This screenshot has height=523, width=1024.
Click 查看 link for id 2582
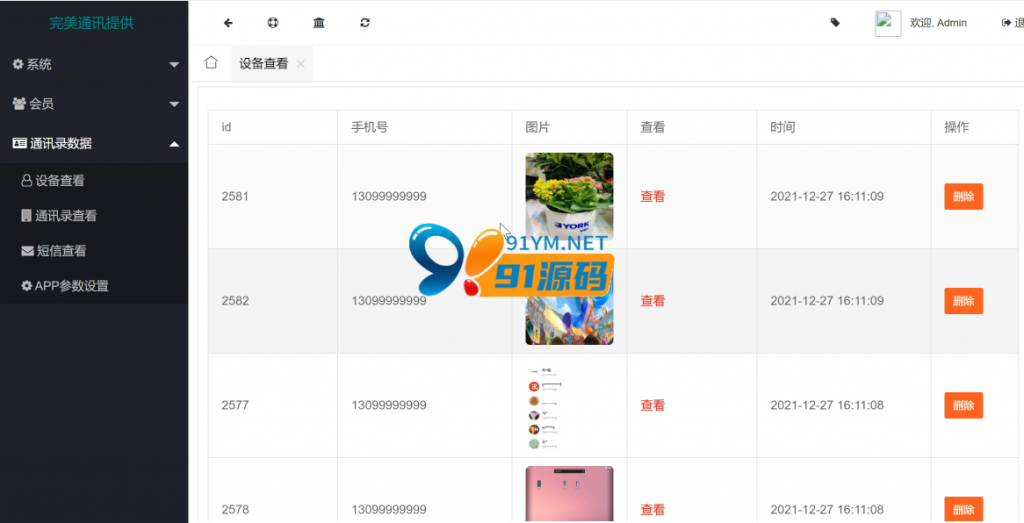pos(652,301)
